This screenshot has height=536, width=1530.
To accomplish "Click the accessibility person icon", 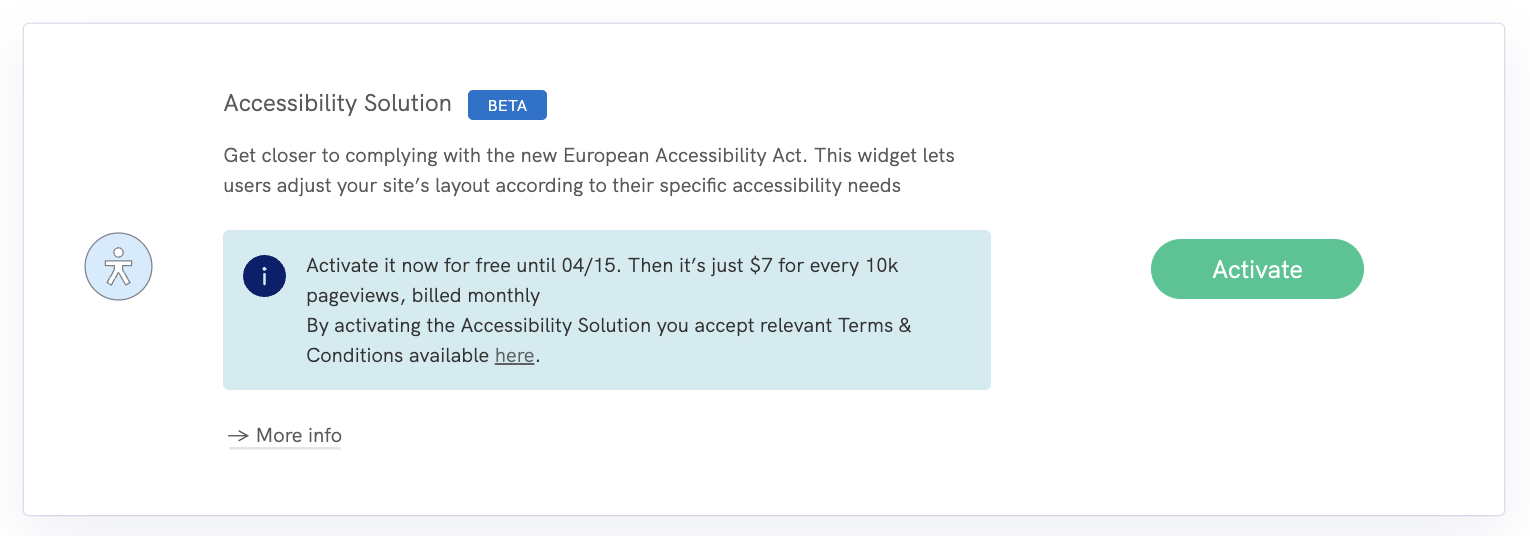I will (118, 267).
